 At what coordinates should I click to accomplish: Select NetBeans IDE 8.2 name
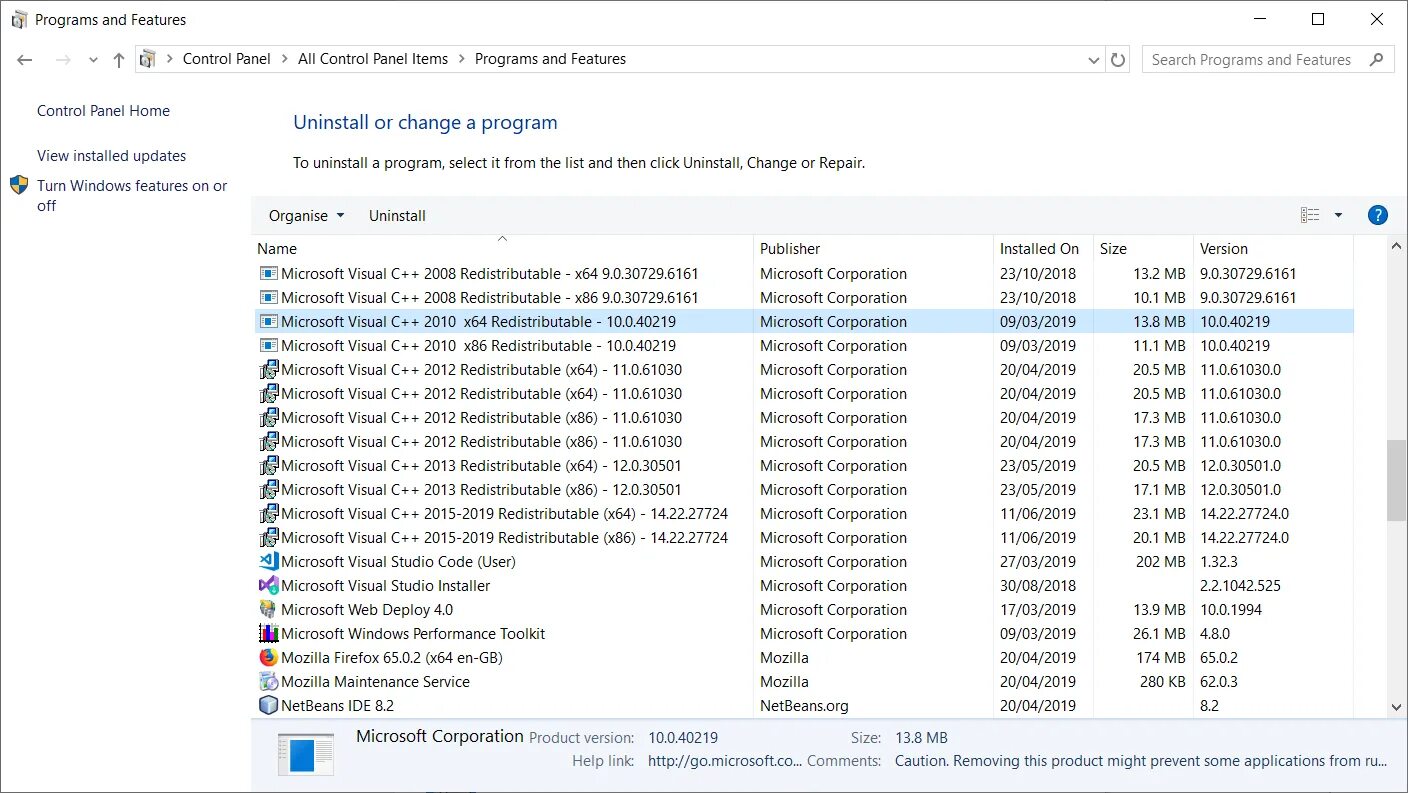[337, 706]
